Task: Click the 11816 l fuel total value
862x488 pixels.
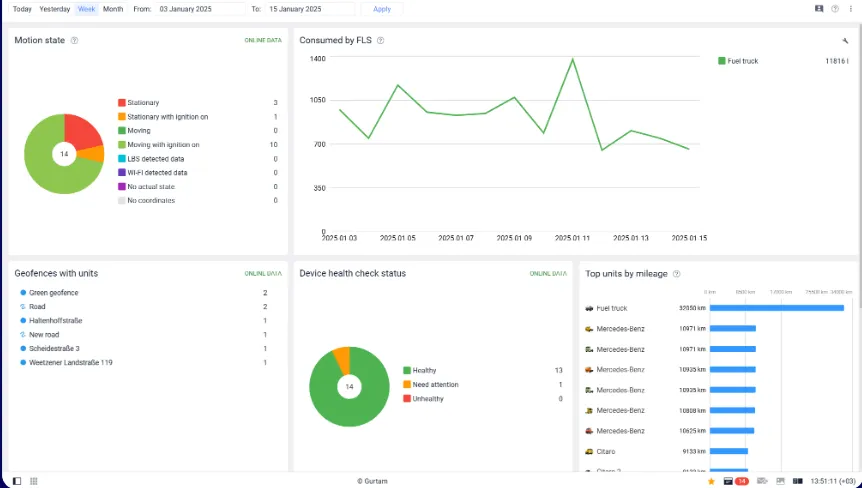Action: (x=837, y=61)
